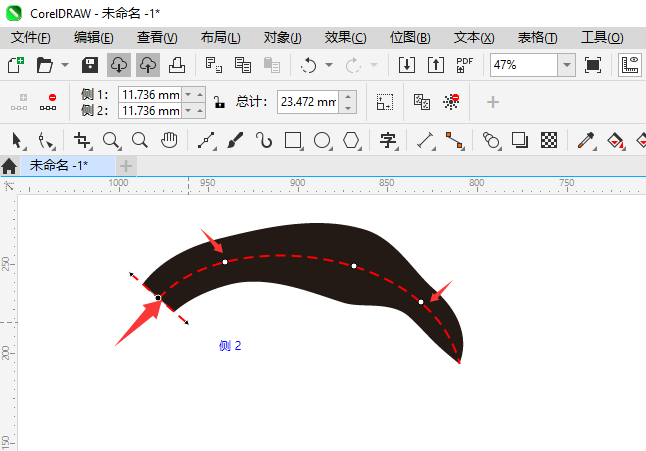Expand the Open file dropdown arrow
This screenshot has width=646, height=451.
click(x=65, y=65)
